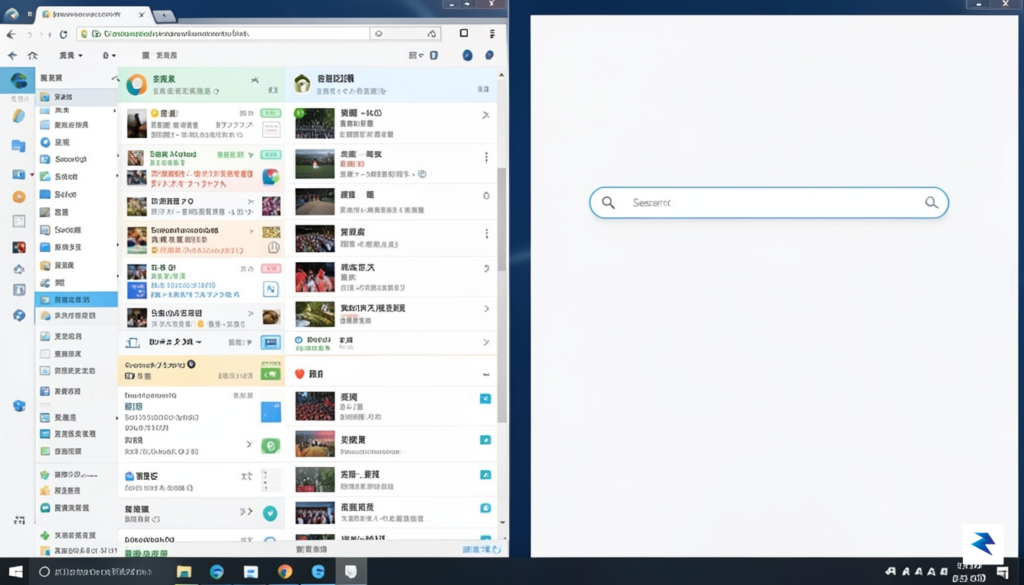Select the folder list row with the blue ring icon
1024x585 pixels.
point(76,142)
